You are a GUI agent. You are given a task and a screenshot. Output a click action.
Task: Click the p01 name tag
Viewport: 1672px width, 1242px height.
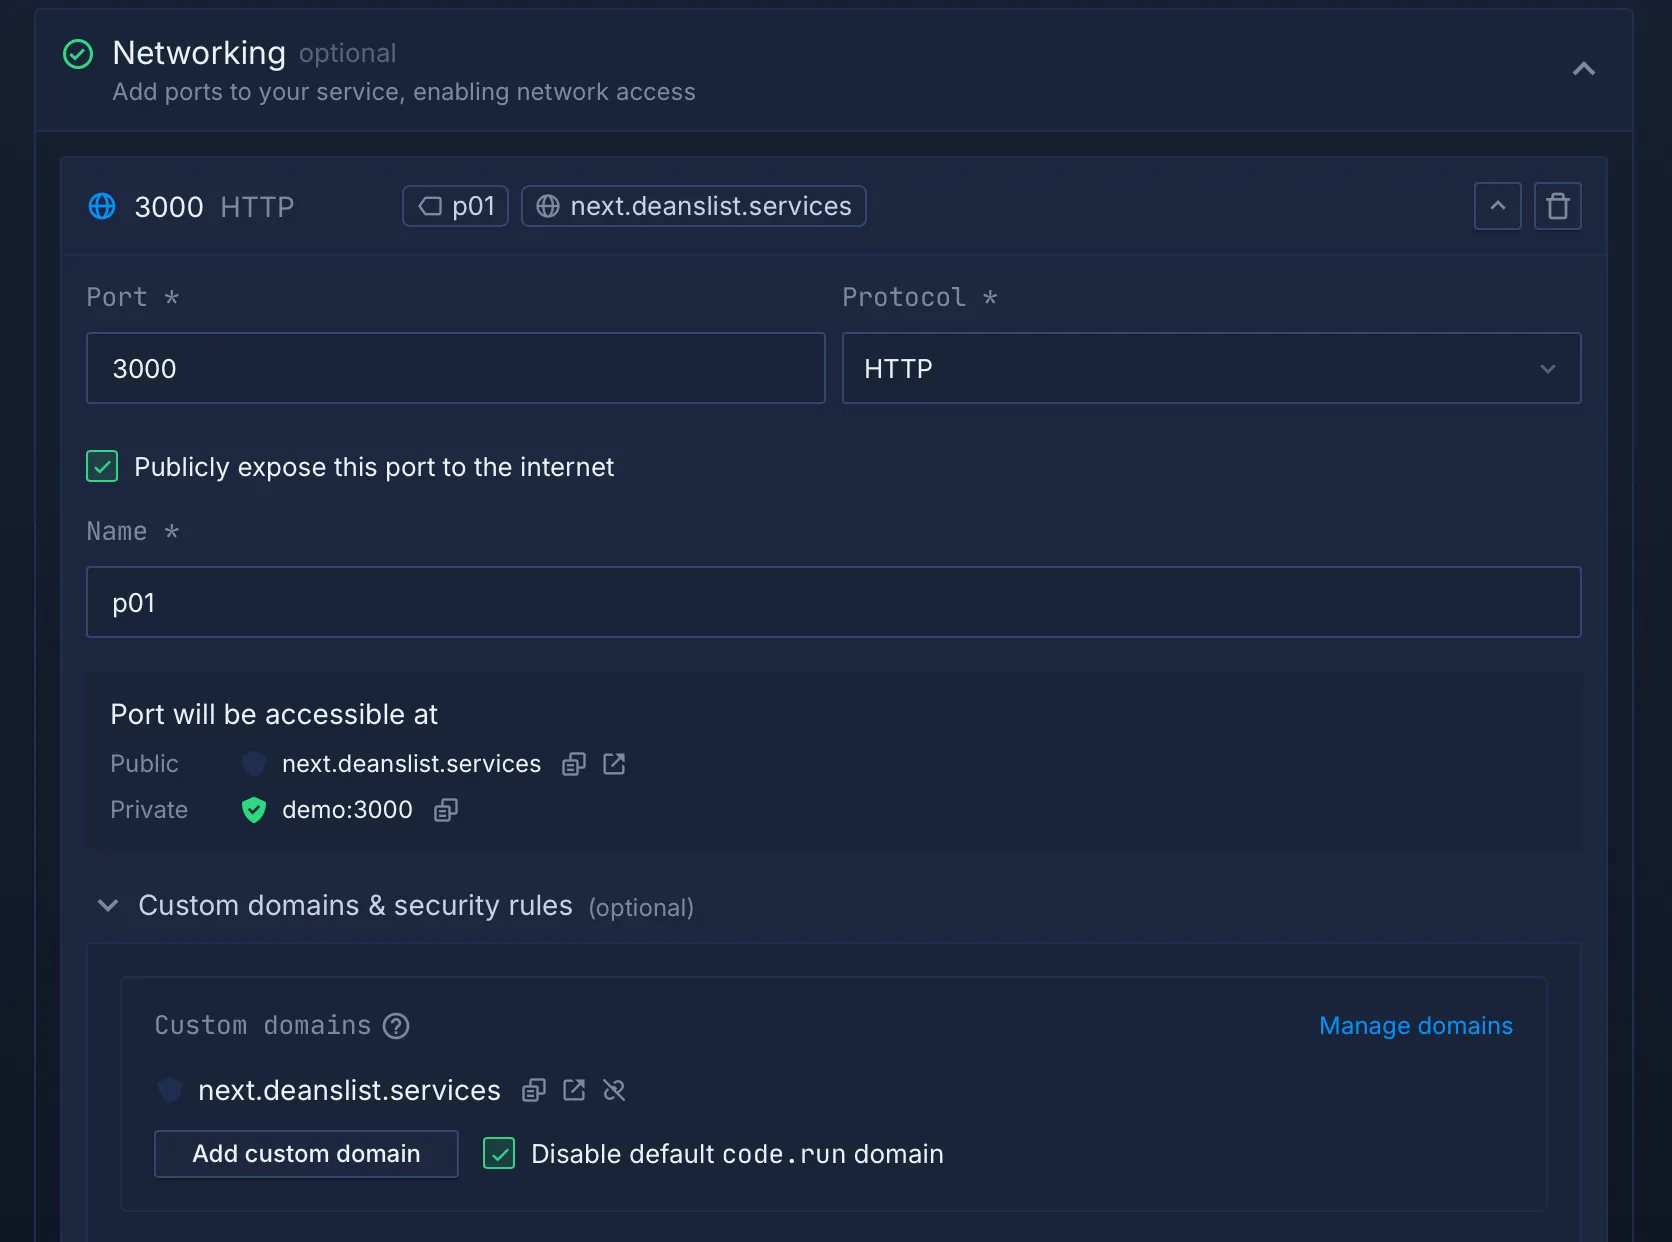(456, 206)
